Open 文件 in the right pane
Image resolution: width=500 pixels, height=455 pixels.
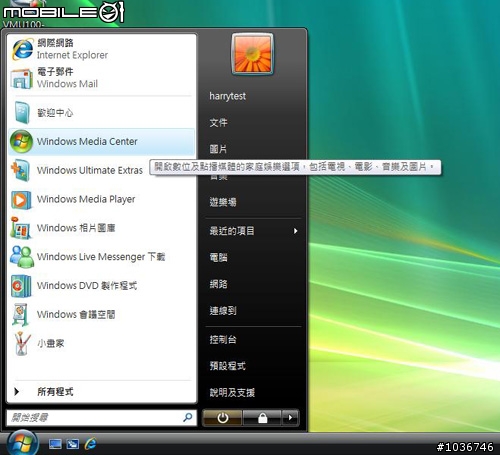pos(219,123)
